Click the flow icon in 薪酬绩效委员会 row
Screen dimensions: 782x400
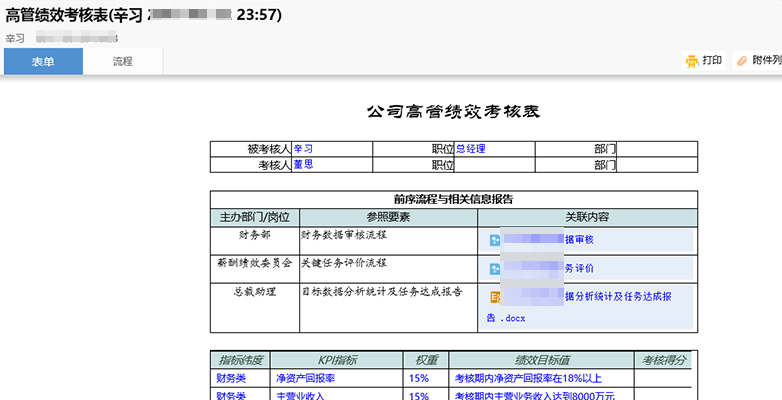click(x=494, y=268)
